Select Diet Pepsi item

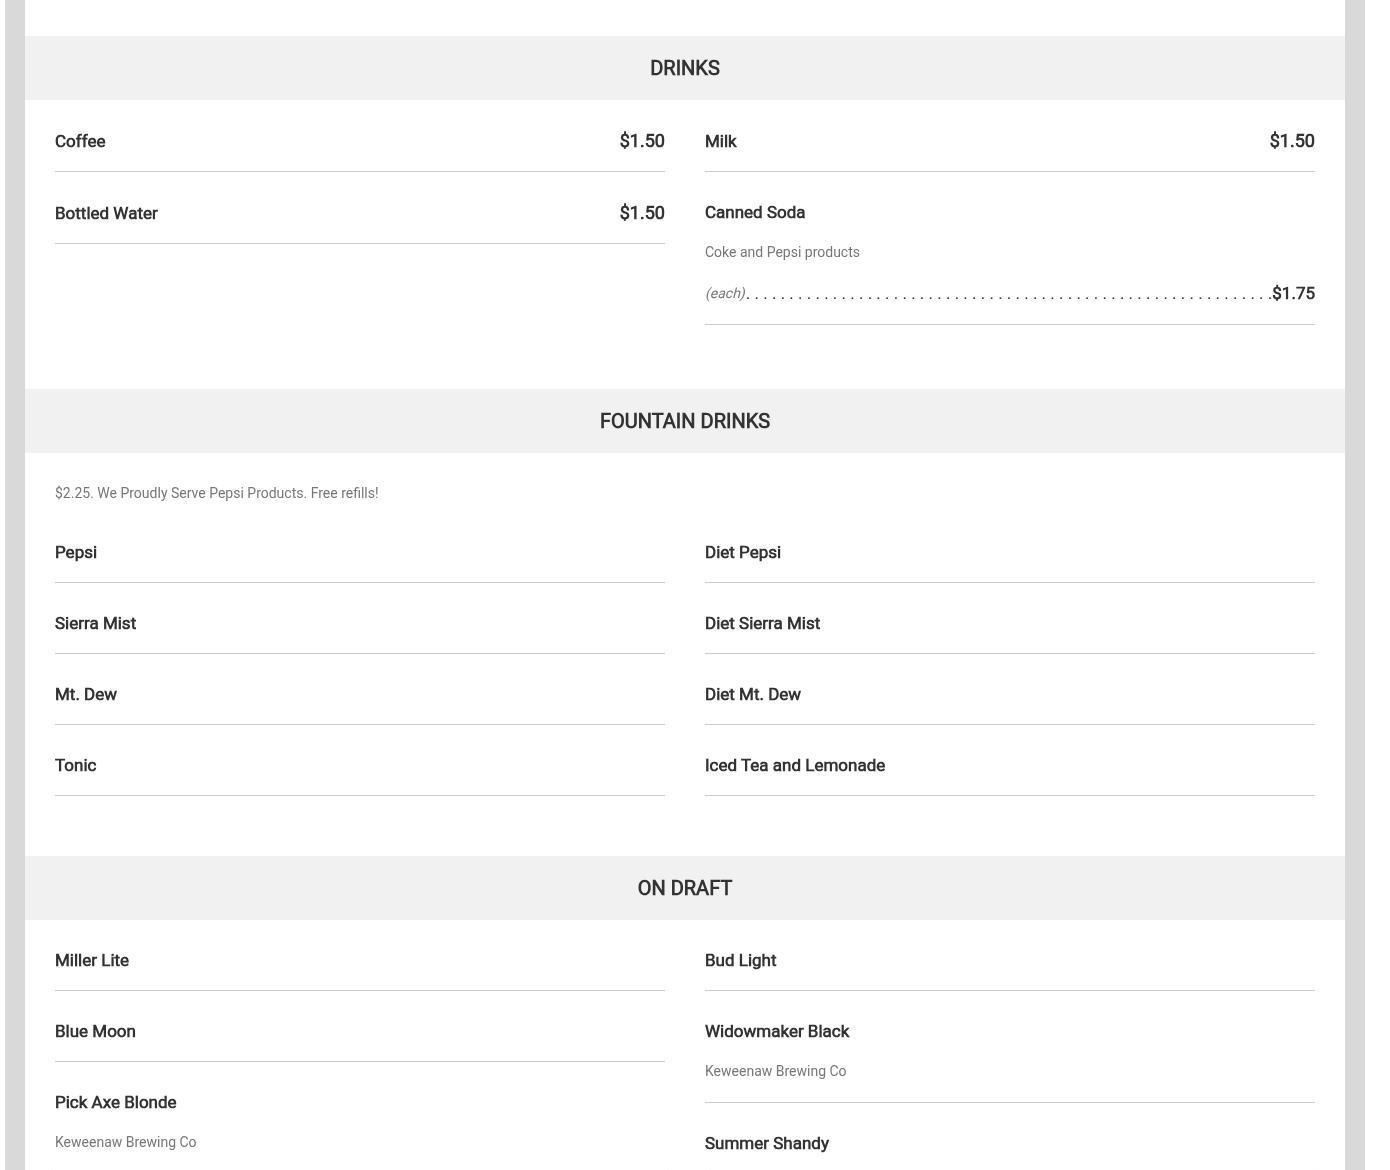743,552
